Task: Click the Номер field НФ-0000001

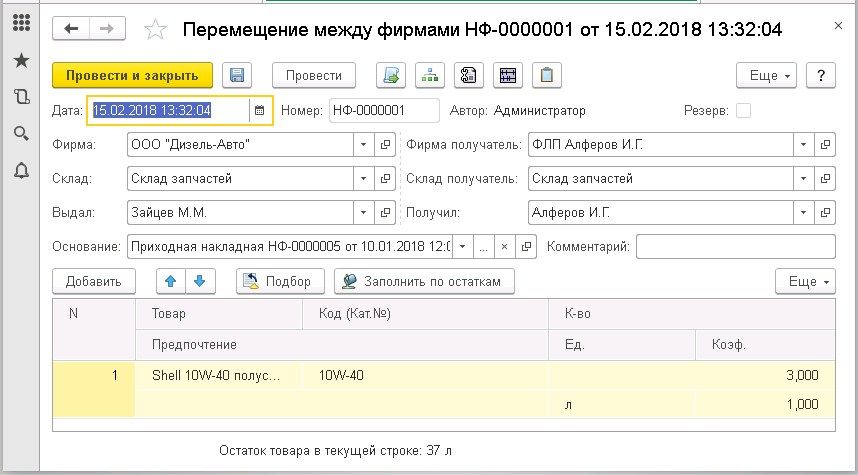Action: click(384, 111)
